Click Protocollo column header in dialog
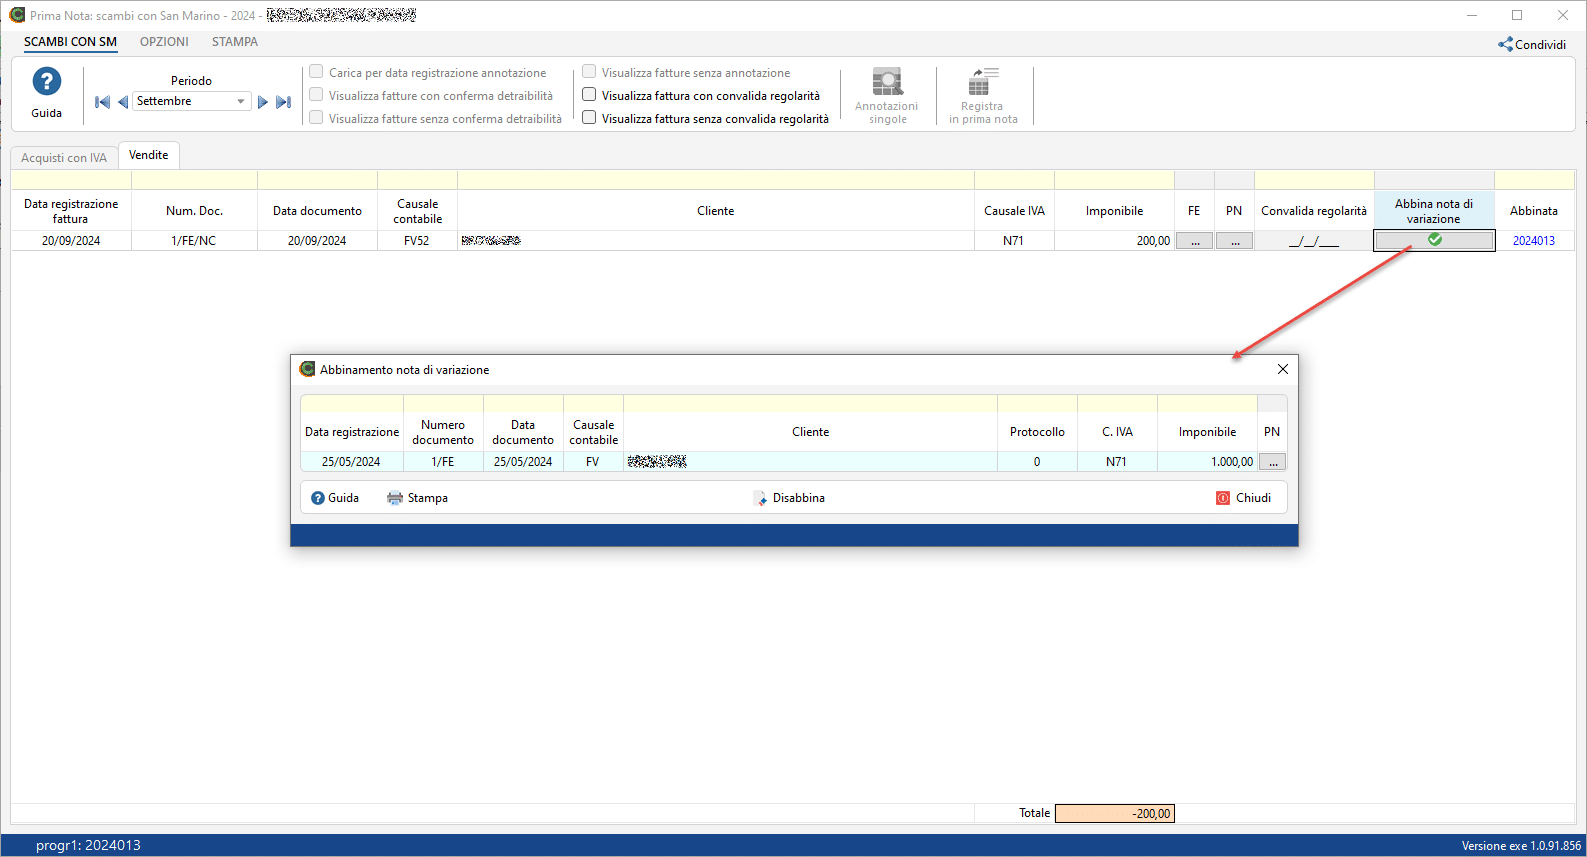The height and width of the screenshot is (857, 1587). [1037, 432]
